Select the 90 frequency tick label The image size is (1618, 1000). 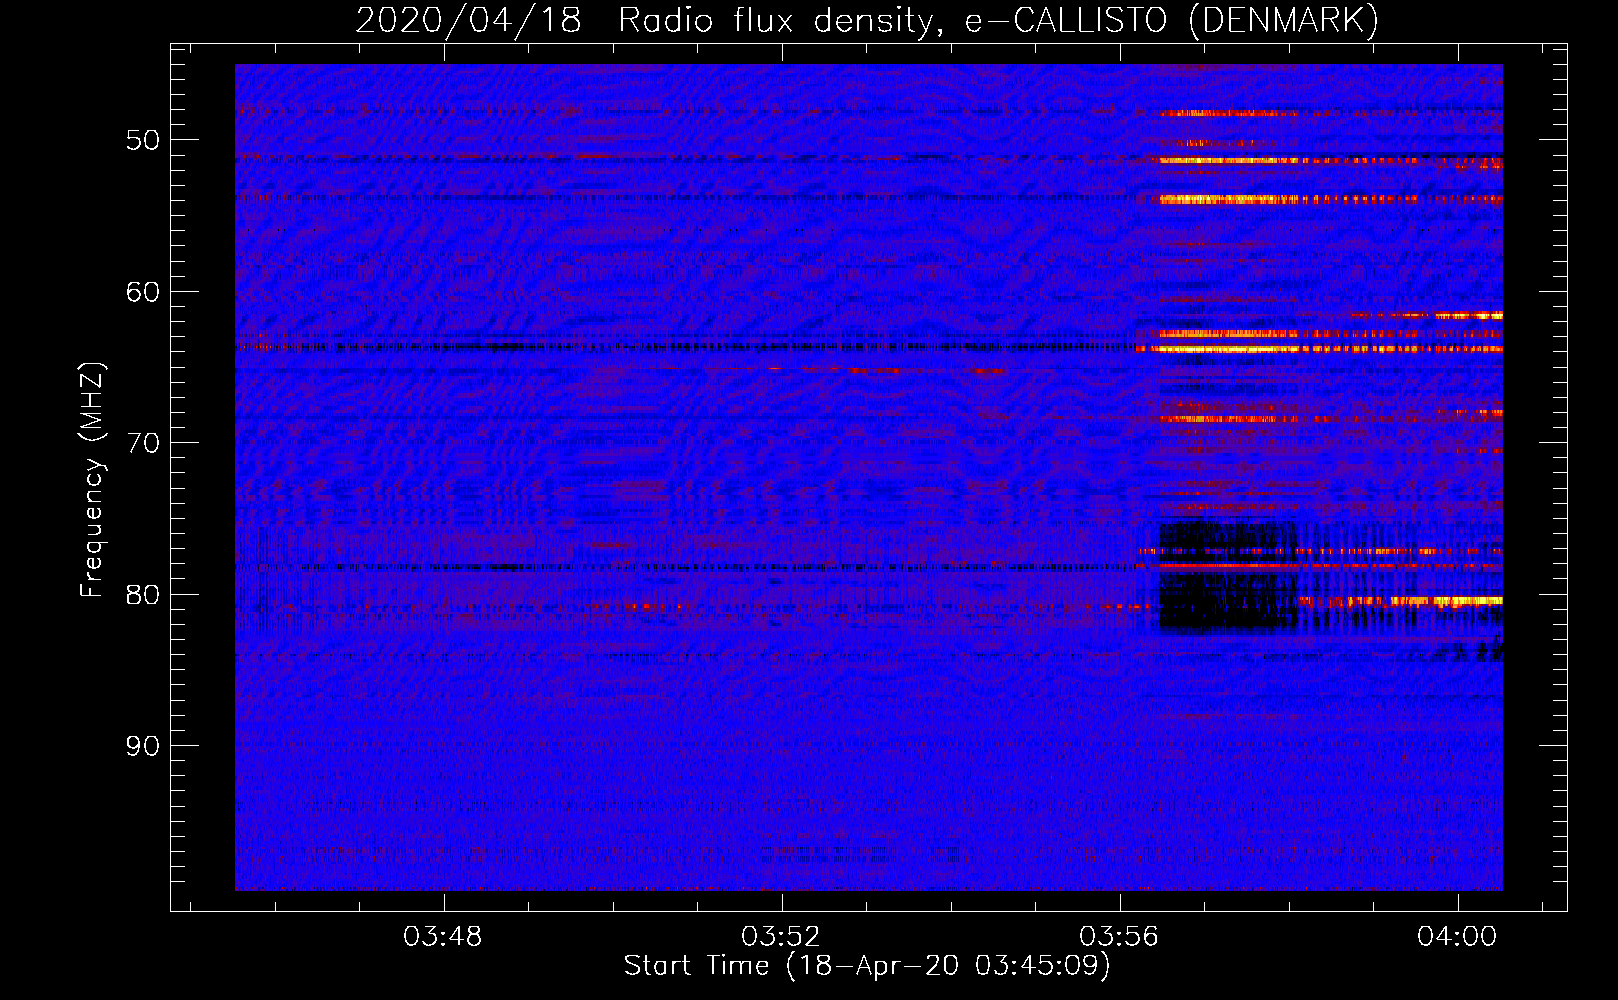[x=143, y=746]
